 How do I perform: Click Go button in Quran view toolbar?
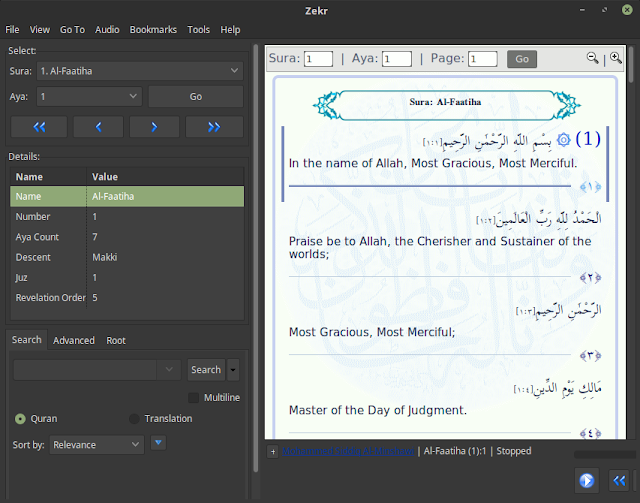pos(522,59)
